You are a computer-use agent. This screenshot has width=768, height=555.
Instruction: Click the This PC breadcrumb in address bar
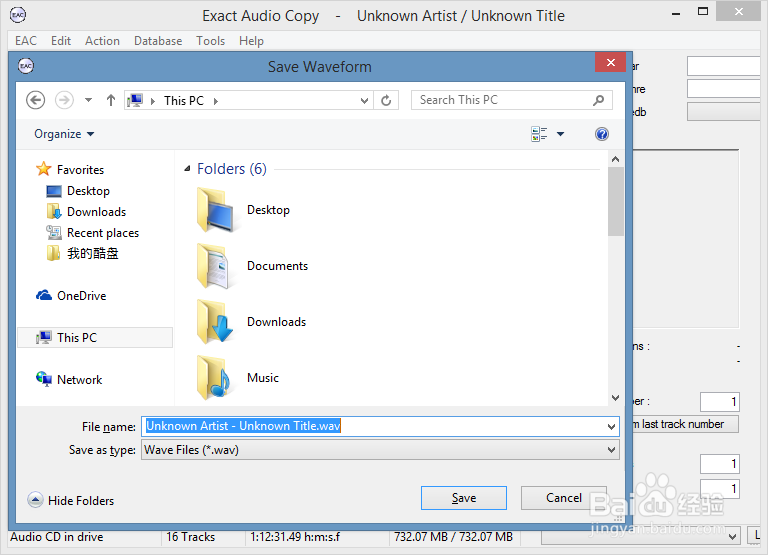184,100
